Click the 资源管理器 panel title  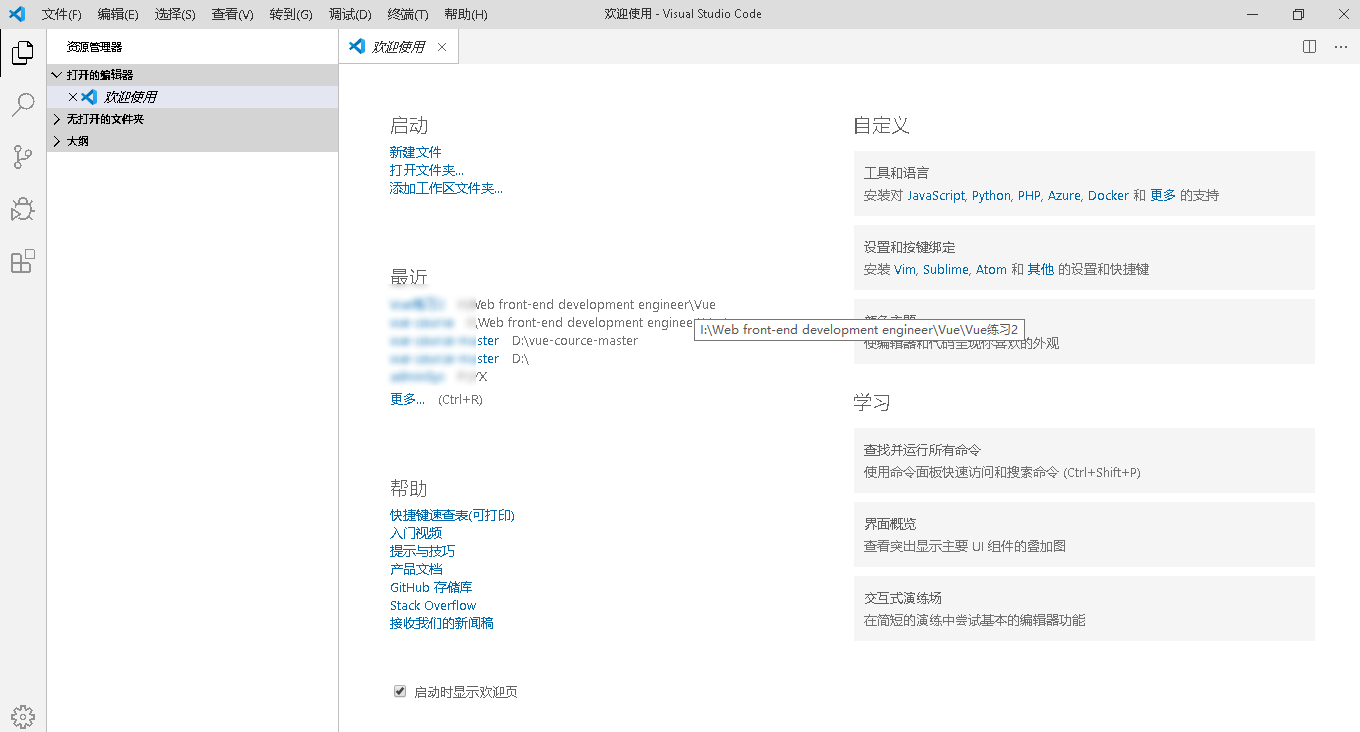coord(94,47)
